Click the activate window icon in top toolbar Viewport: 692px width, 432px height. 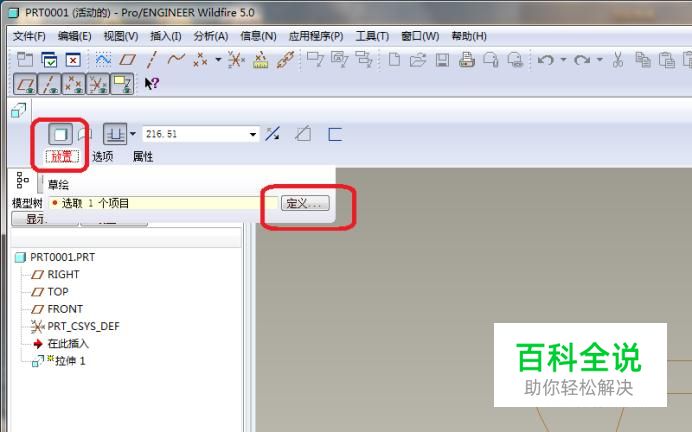tap(25, 59)
